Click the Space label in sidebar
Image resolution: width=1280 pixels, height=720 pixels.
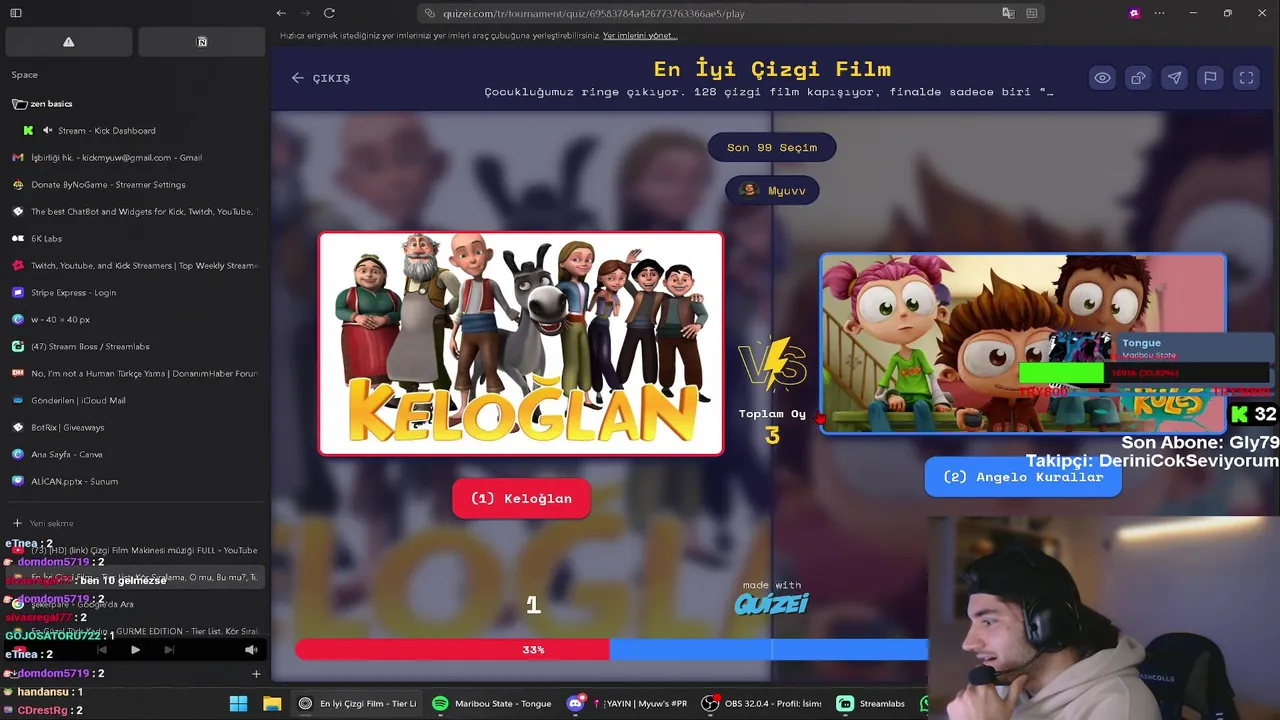point(25,75)
